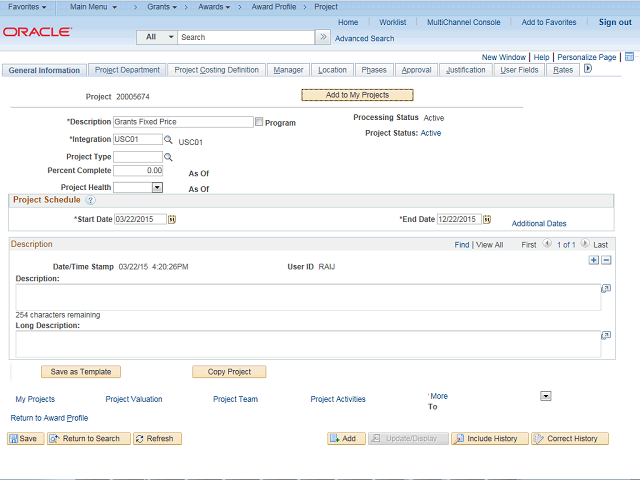This screenshot has height=480, width=640.
Task: Open the Start Date calendar picker
Action: tap(172, 219)
